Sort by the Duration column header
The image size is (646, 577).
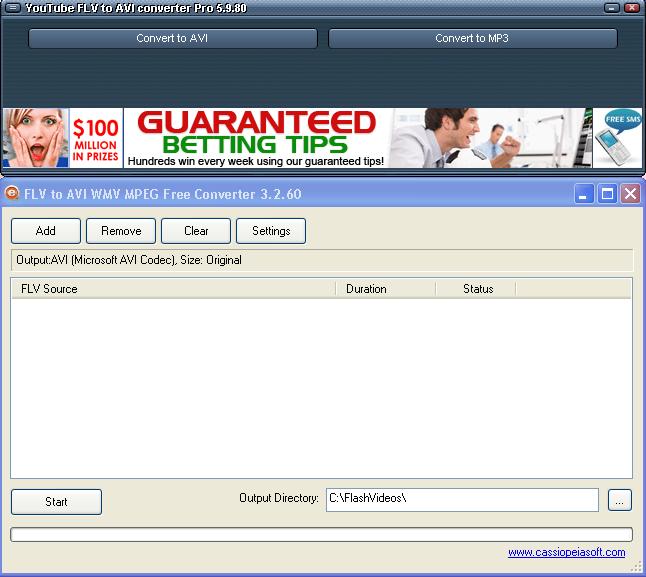pos(386,289)
